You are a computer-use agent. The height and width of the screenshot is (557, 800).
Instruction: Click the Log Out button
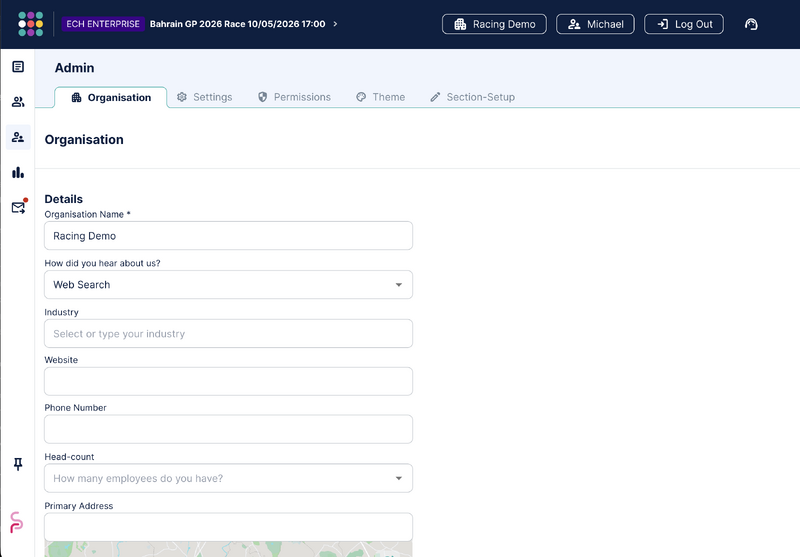[684, 24]
